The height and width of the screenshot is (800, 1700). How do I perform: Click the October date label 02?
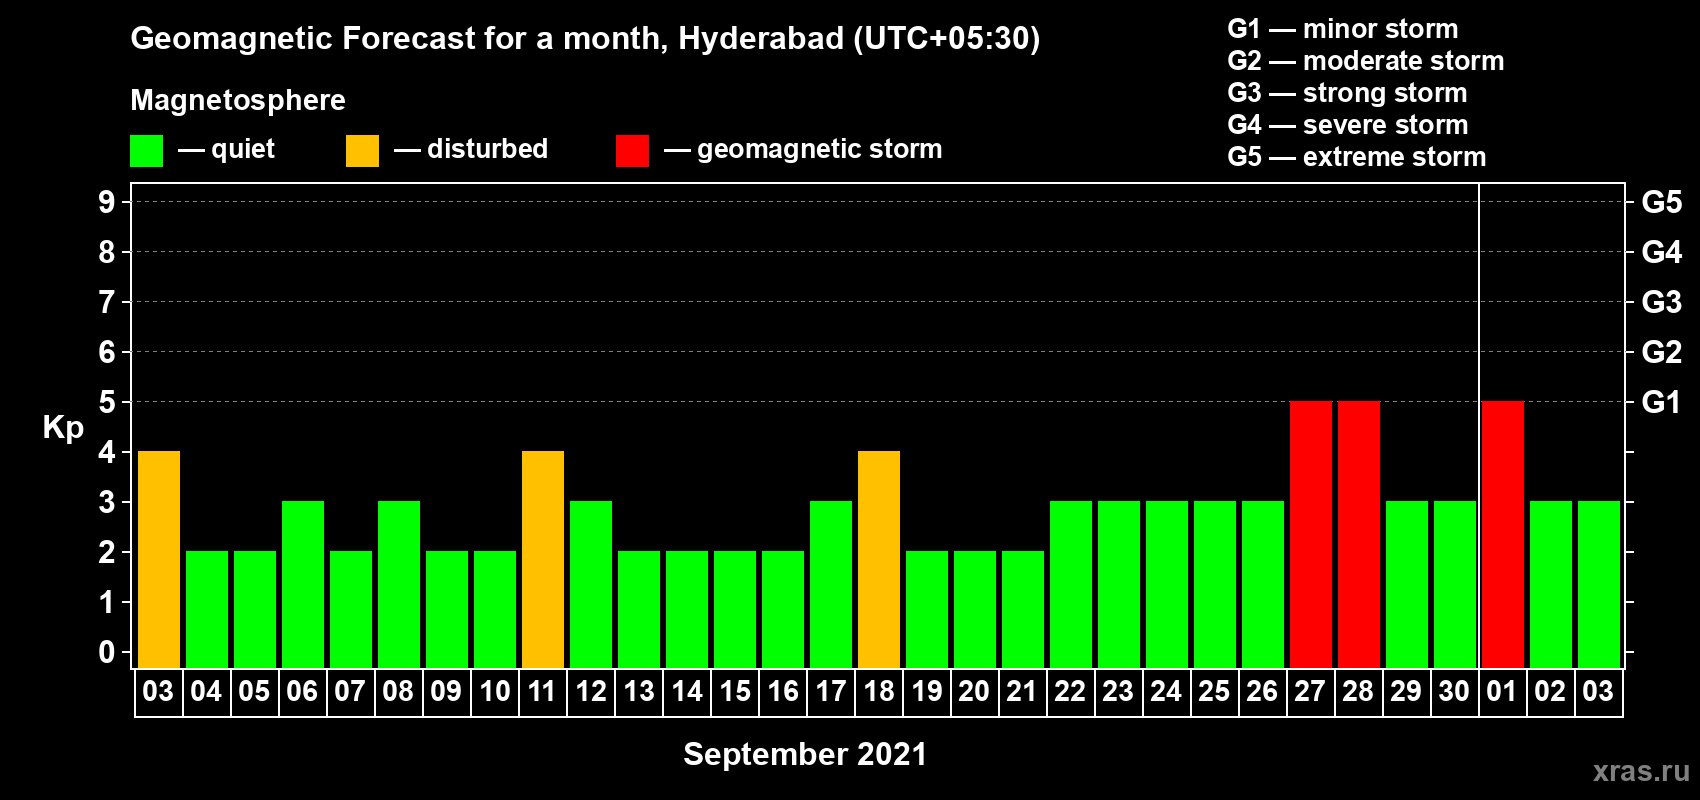pyautogui.click(x=1550, y=691)
